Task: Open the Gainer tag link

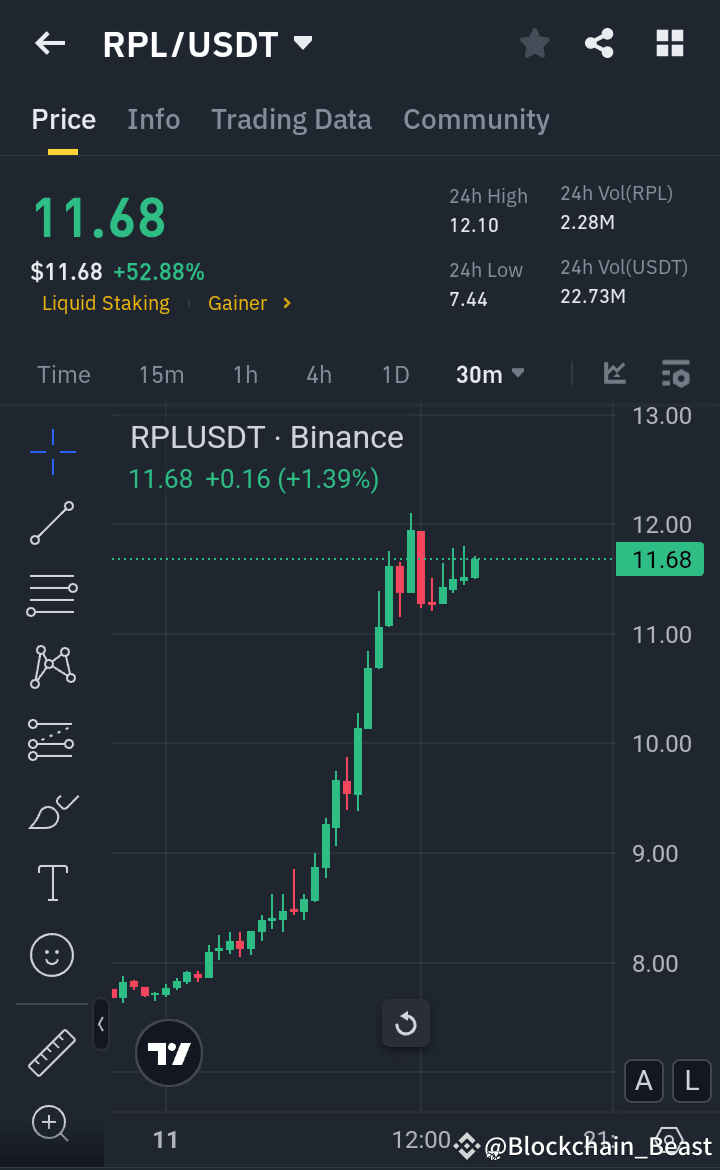Action: tap(249, 303)
